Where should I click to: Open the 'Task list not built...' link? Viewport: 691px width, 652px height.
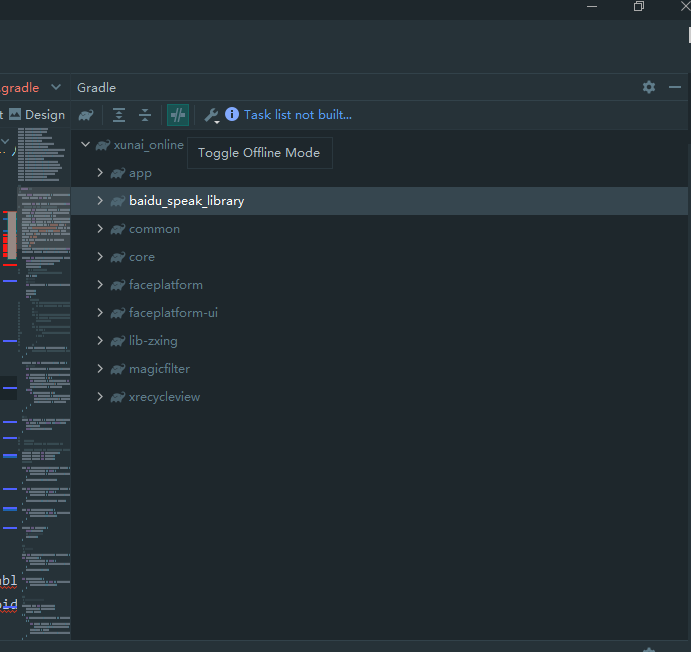click(x=298, y=115)
